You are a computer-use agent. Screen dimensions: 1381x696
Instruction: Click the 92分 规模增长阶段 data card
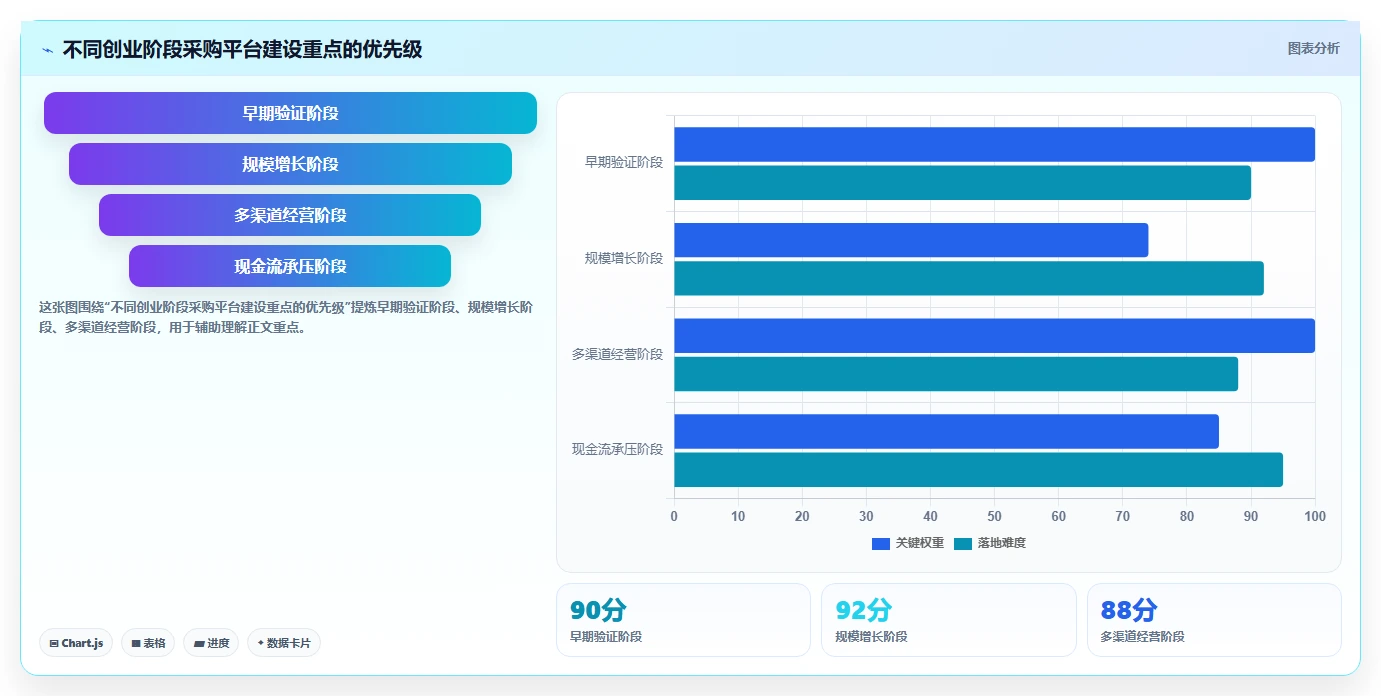pos(949,620)
